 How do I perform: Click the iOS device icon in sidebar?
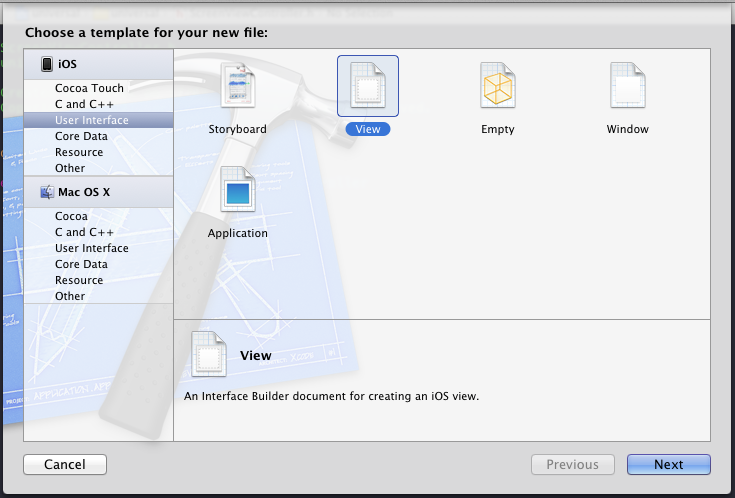click(x=46, y=64)
